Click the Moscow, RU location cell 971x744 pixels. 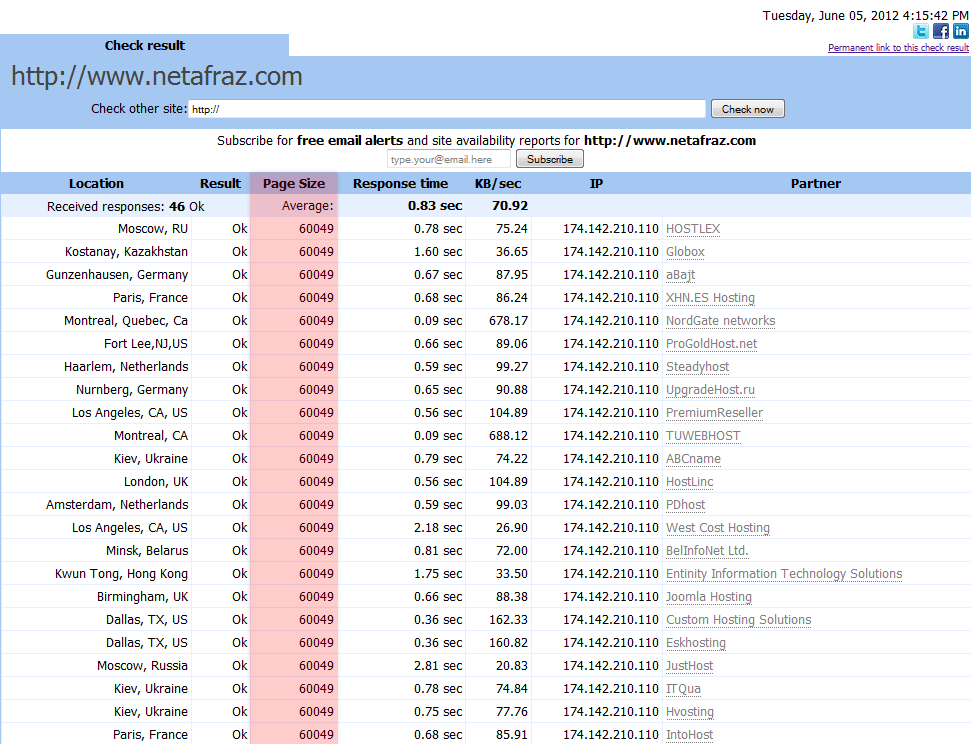coord(153,229)
